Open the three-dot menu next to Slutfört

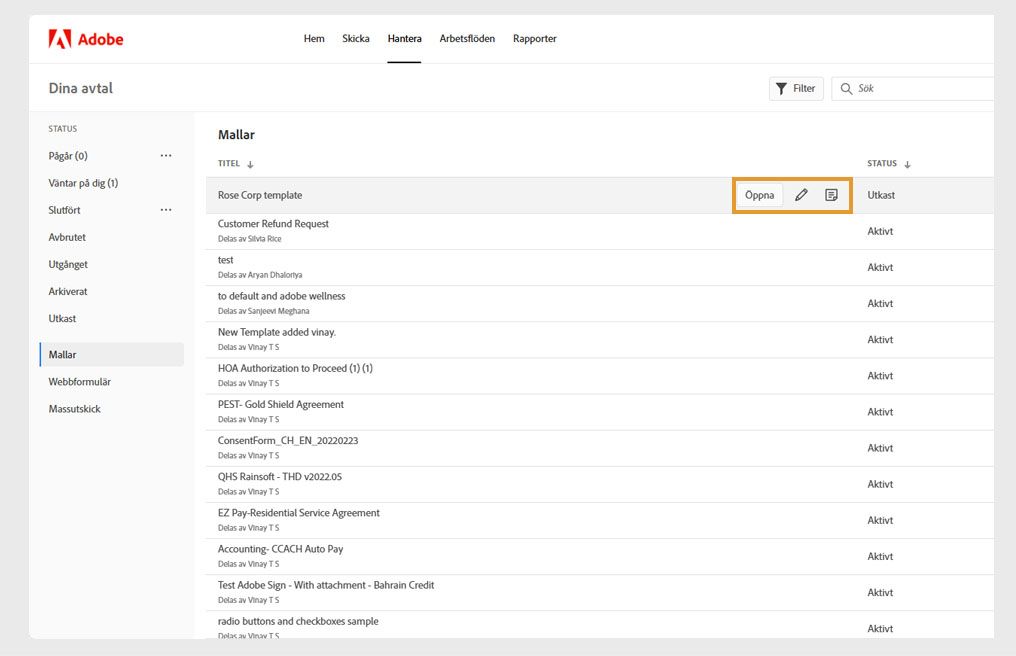[166, 210]
